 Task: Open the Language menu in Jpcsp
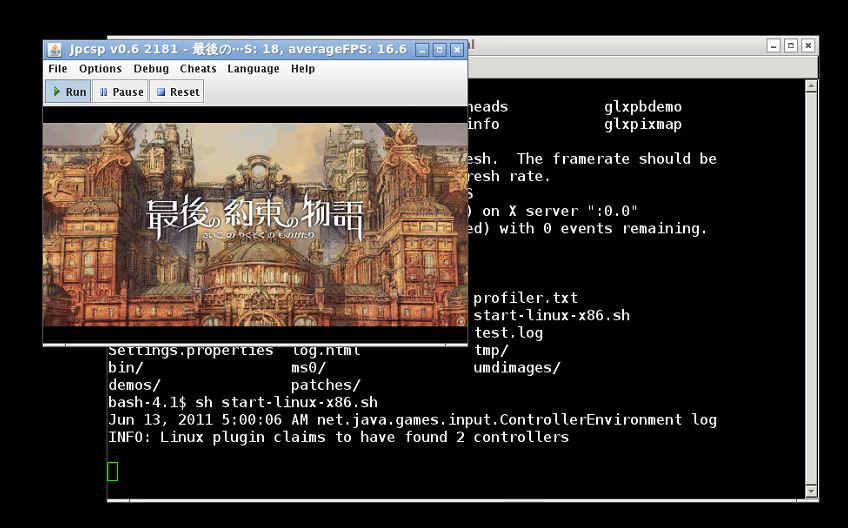coord(253,69)
